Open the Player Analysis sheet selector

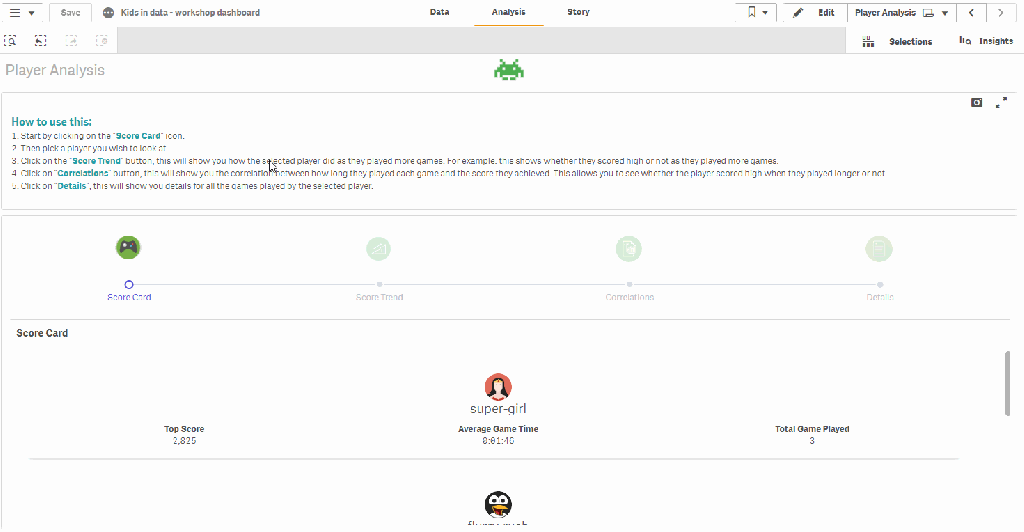point(900,13)
